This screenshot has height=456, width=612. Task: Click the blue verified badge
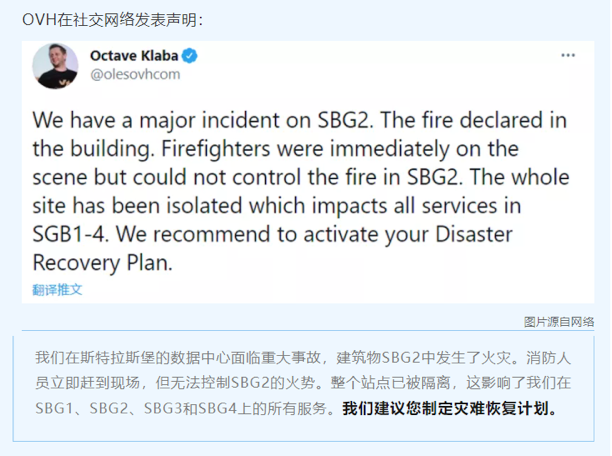pyautogui.click(x=188, y=56)
